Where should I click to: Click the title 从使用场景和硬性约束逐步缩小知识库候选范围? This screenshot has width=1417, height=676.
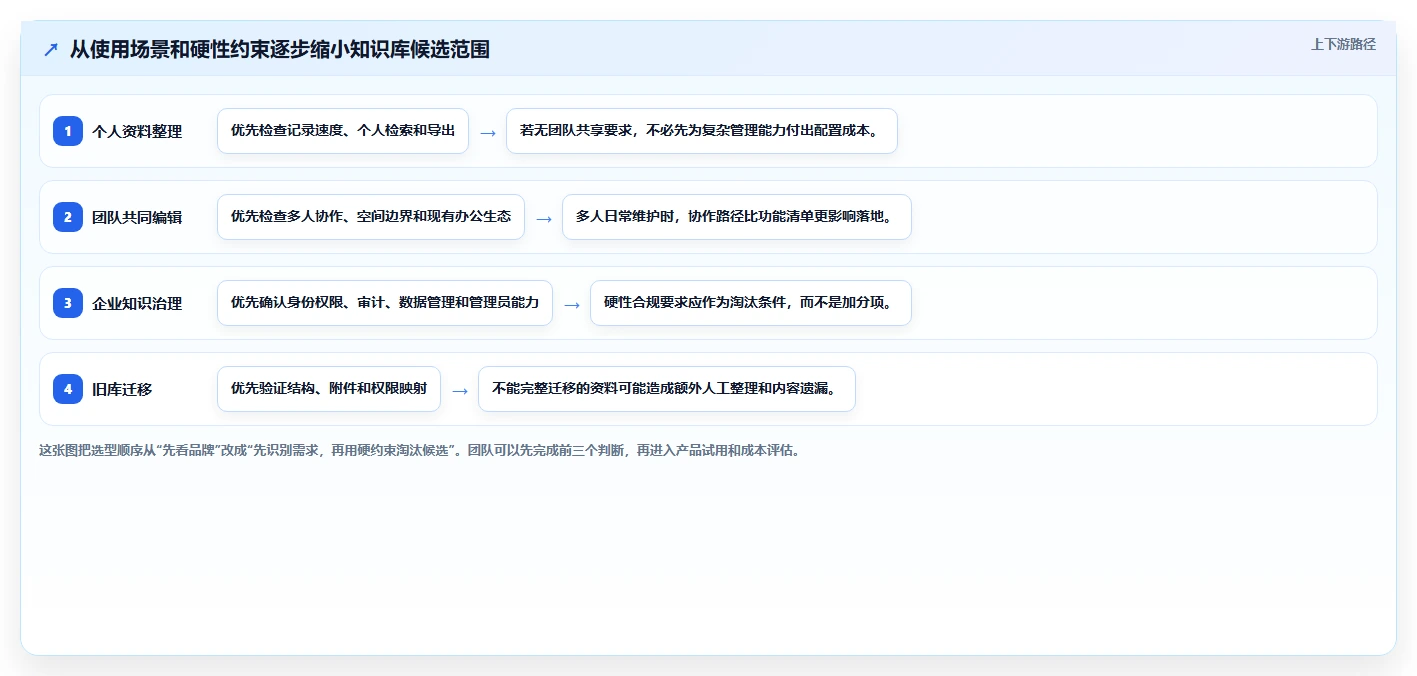coord(280,49)
